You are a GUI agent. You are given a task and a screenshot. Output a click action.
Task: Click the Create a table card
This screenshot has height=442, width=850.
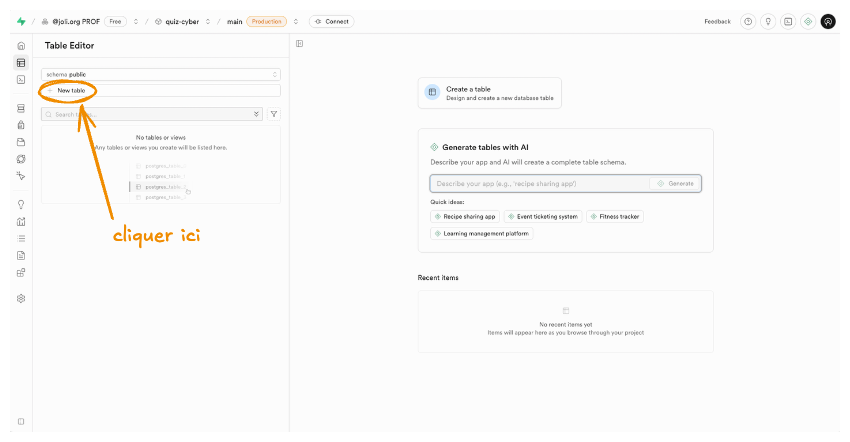[489, 93]
